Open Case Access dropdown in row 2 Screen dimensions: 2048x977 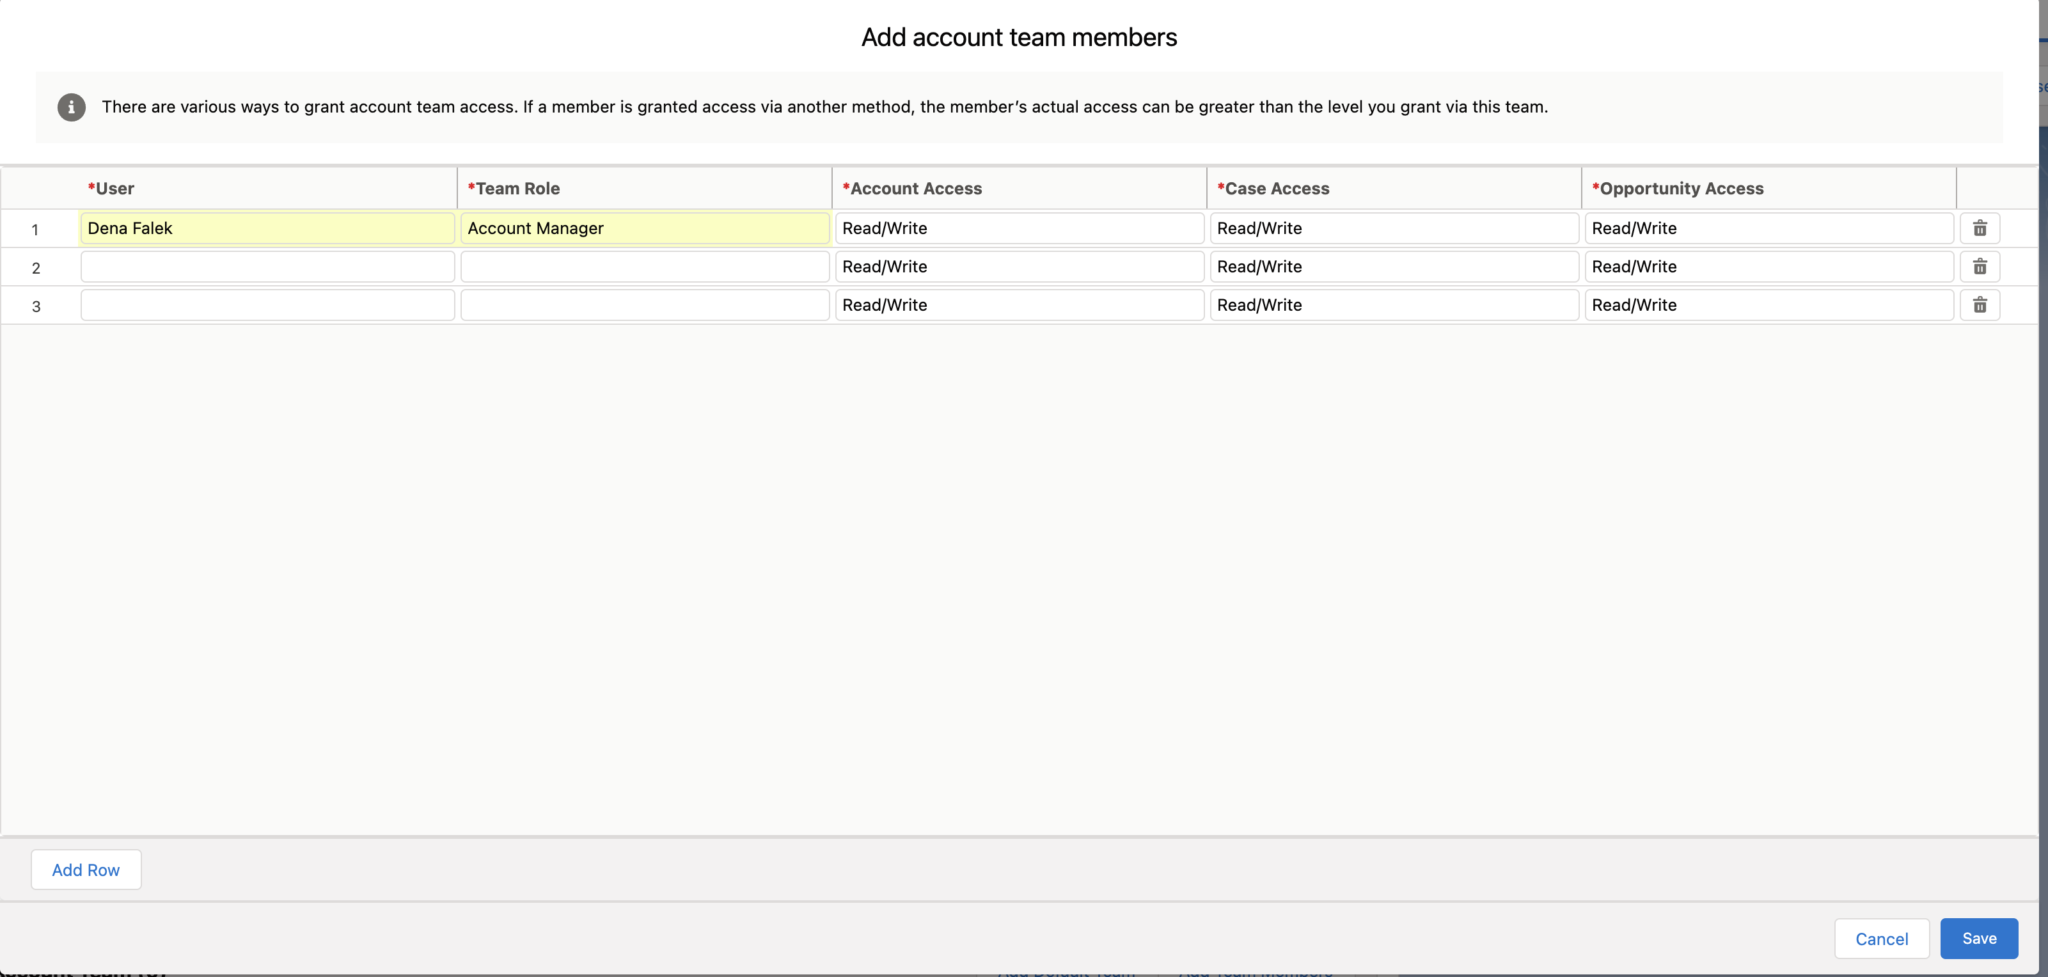[x=1394, y=267]
